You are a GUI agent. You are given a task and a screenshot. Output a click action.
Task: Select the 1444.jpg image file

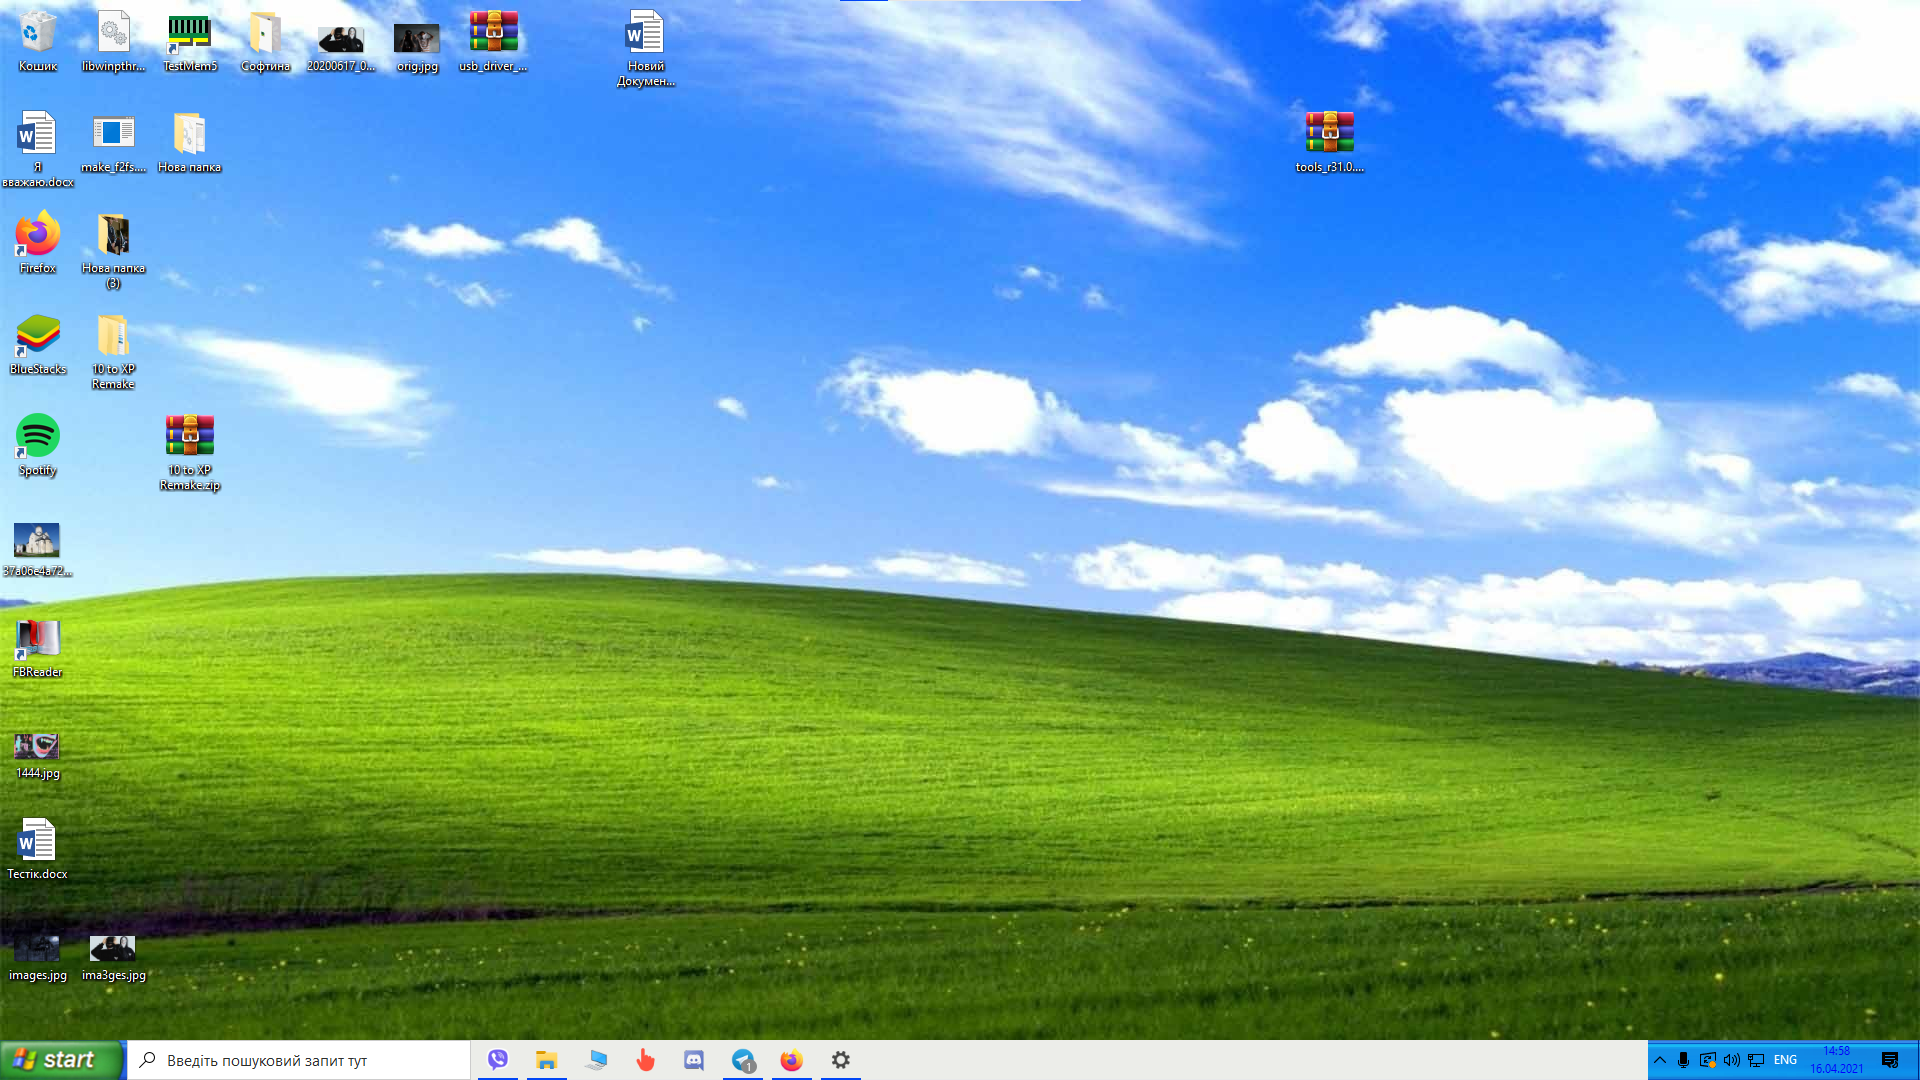pyautogui.click(x=38, y=755)
